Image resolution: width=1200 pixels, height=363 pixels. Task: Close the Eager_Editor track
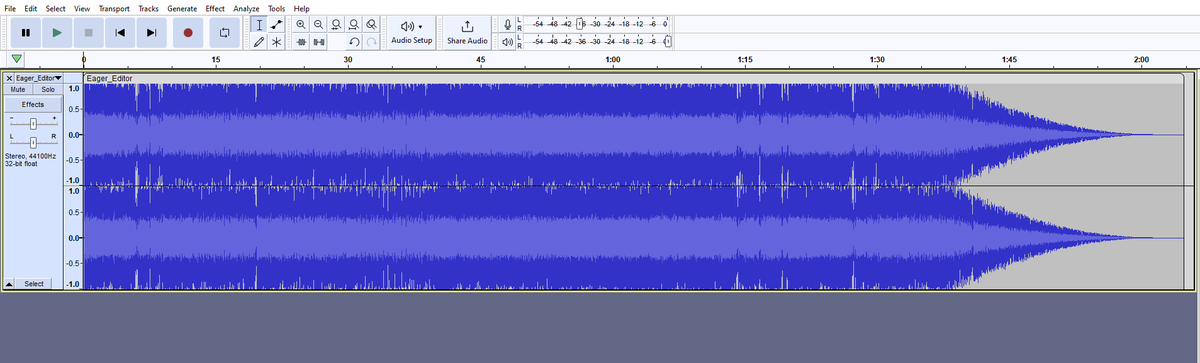click(x=9, y=77)
